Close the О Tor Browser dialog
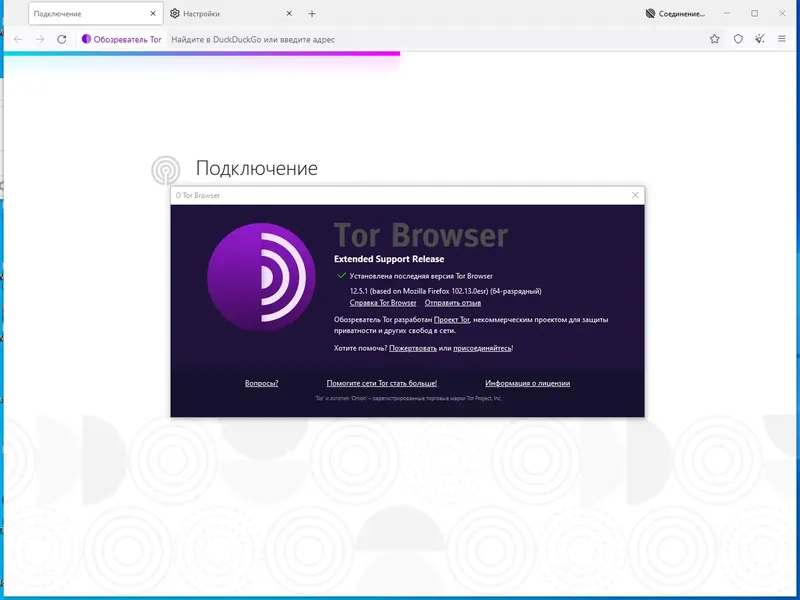This screenshot has width=800, height=600. [635, 195]
